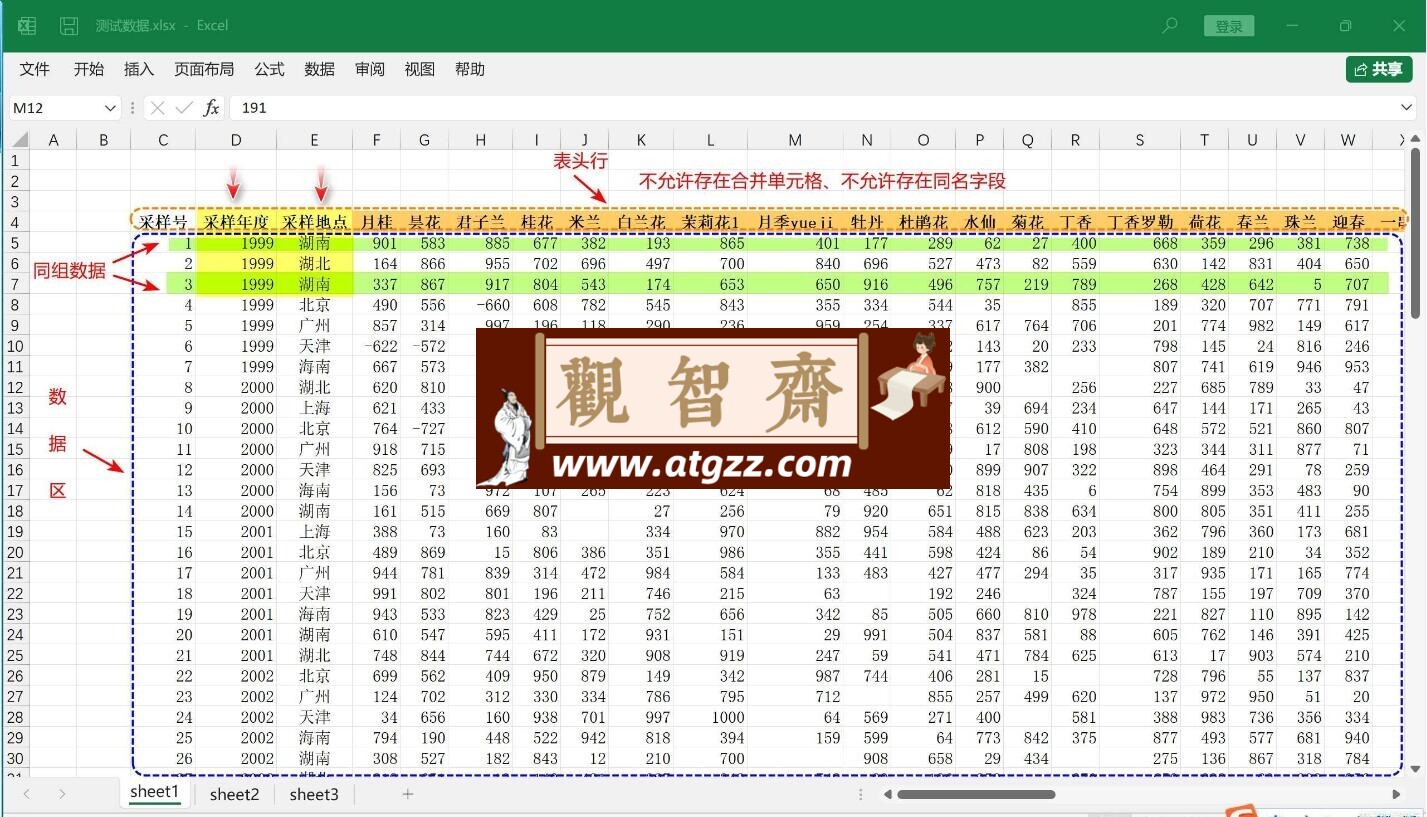Go to the 公式 ribbon tab
This screenshot has width=1427, height=817.
pos(269,69)
